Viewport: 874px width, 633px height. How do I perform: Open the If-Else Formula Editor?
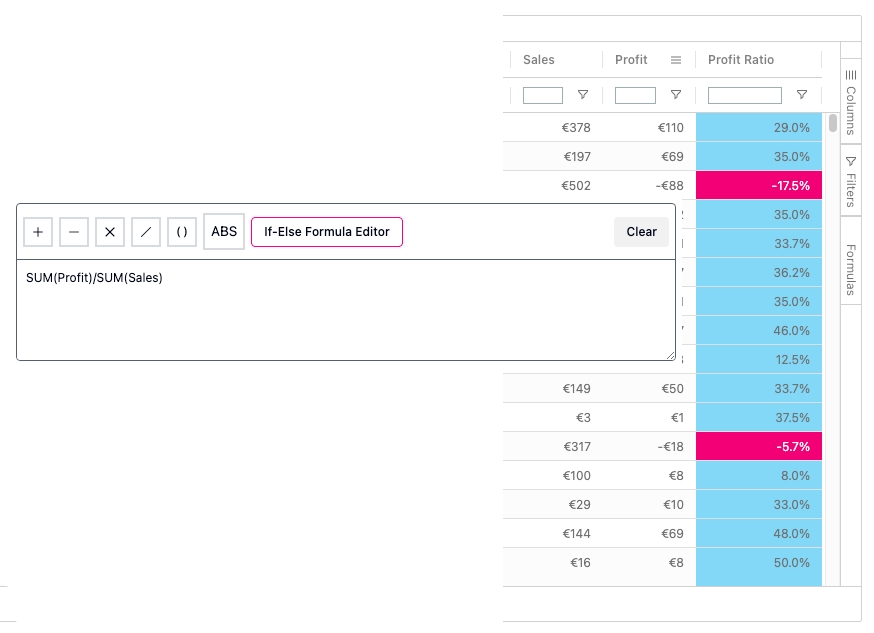coord(326,232)
